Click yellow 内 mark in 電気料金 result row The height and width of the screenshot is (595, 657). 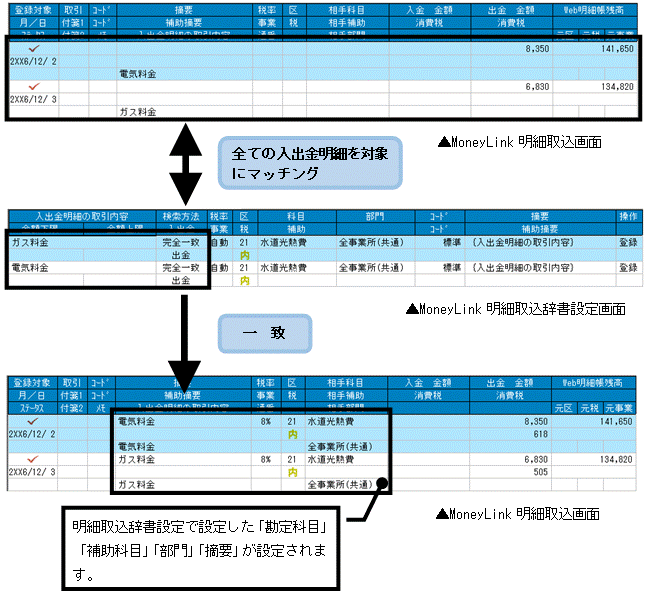click(292, 435)
